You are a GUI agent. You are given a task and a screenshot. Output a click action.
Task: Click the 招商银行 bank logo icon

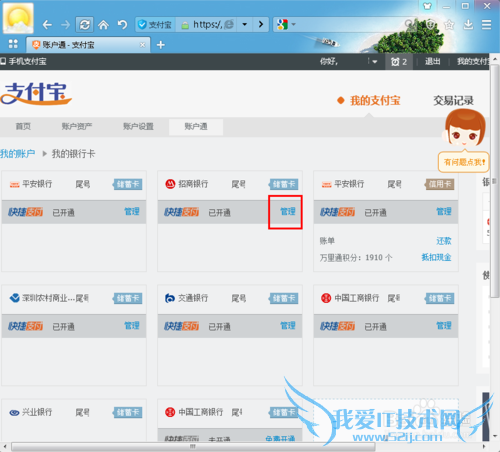(x=170, y=184)
